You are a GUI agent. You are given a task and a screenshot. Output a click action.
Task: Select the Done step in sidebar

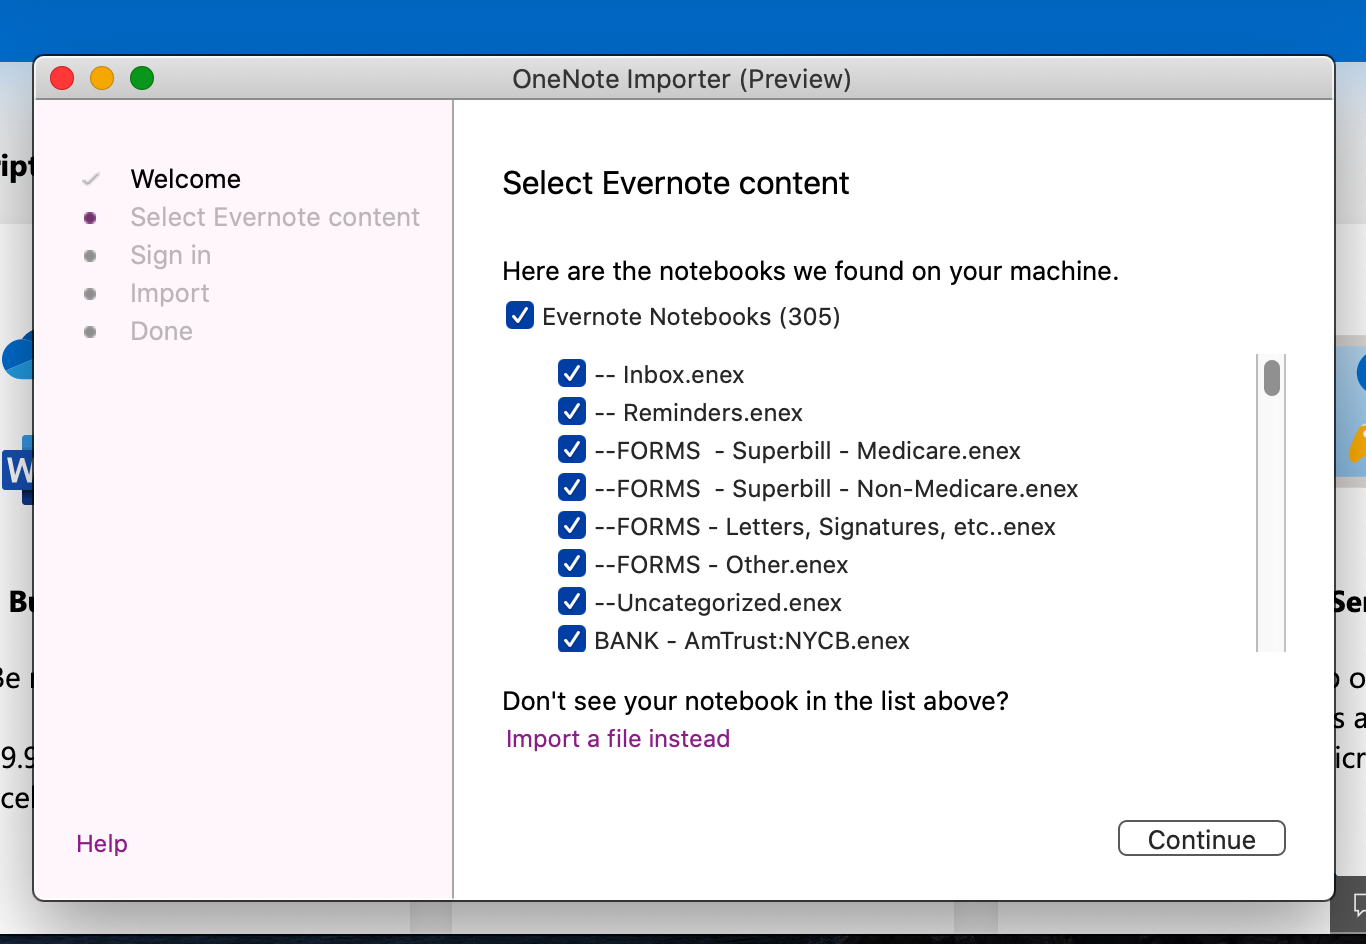click(162, 331)
